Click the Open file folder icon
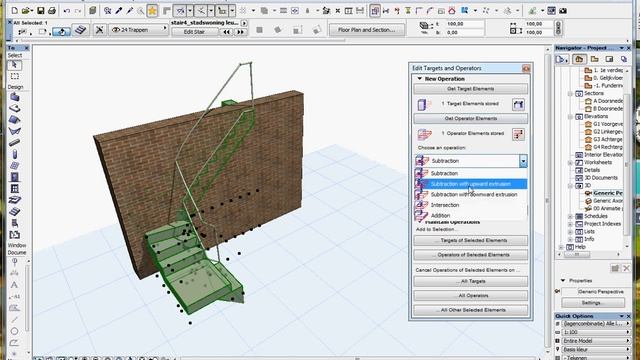Screen dimensions: 640x360 click(x=27, y=11)
